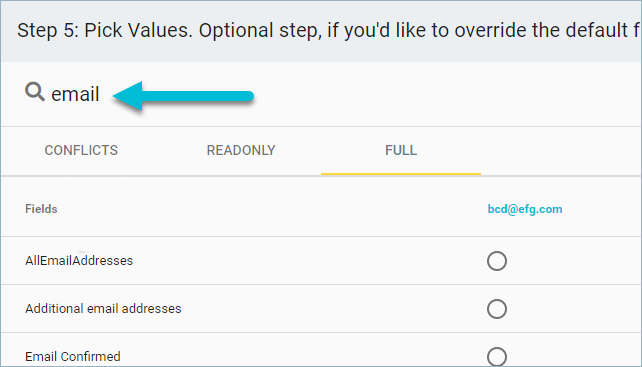The image size is (642, 367).
Task: Click the magnifying glass search icon
Action: [34, 92]
